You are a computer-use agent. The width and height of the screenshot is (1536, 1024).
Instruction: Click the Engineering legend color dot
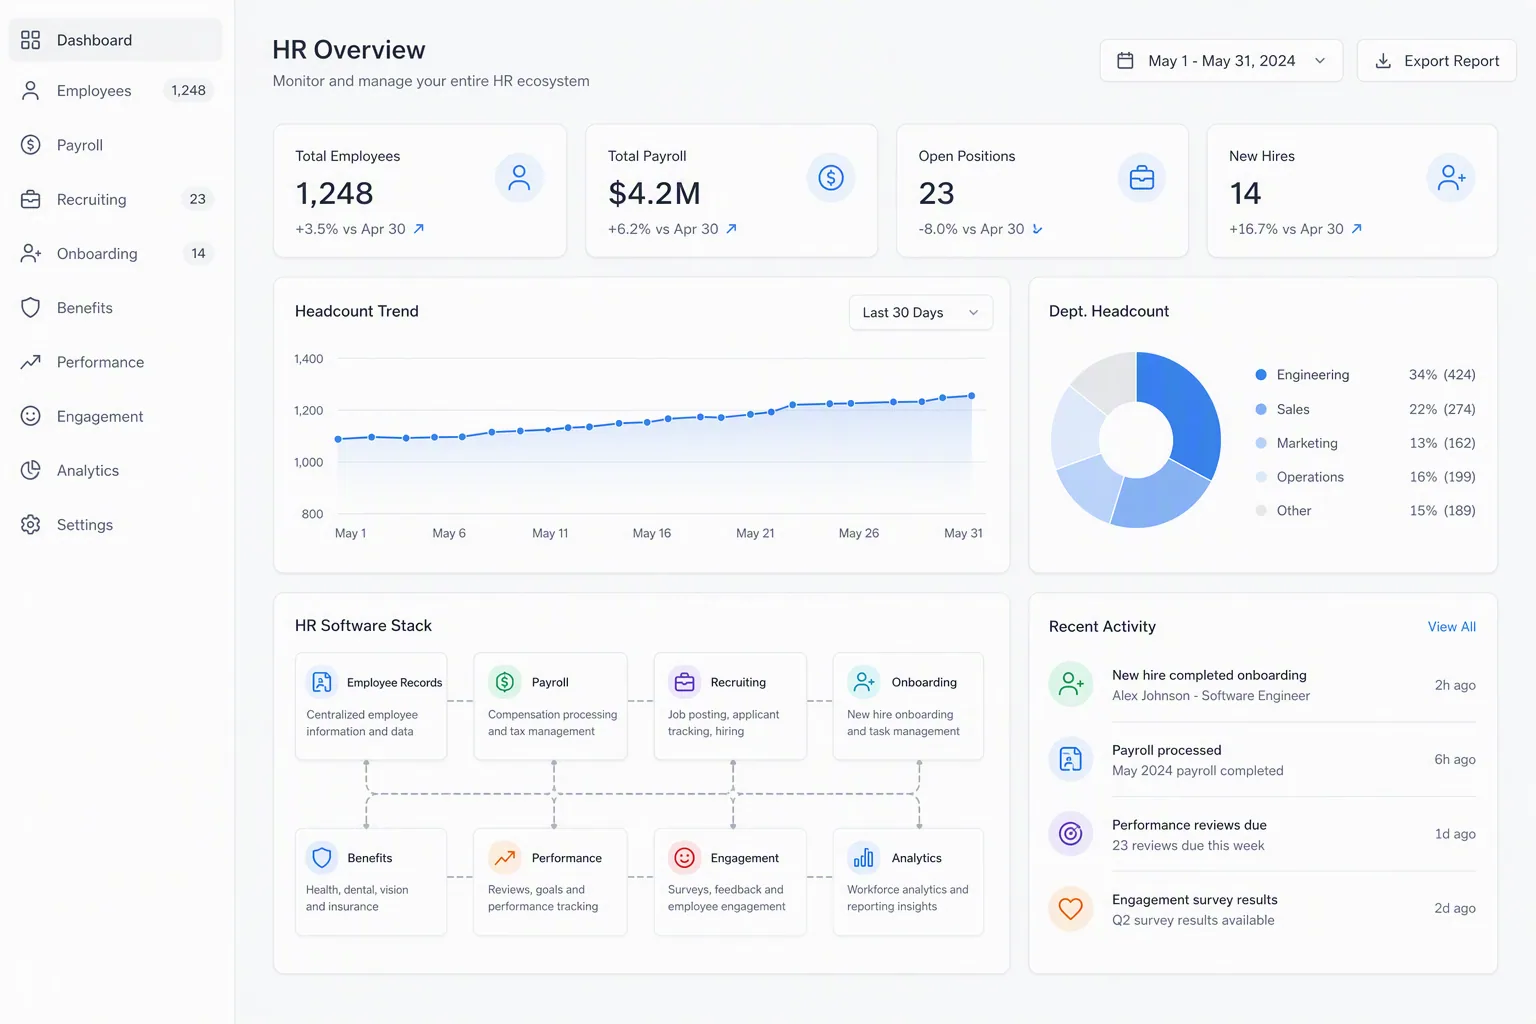(1261, 375)
